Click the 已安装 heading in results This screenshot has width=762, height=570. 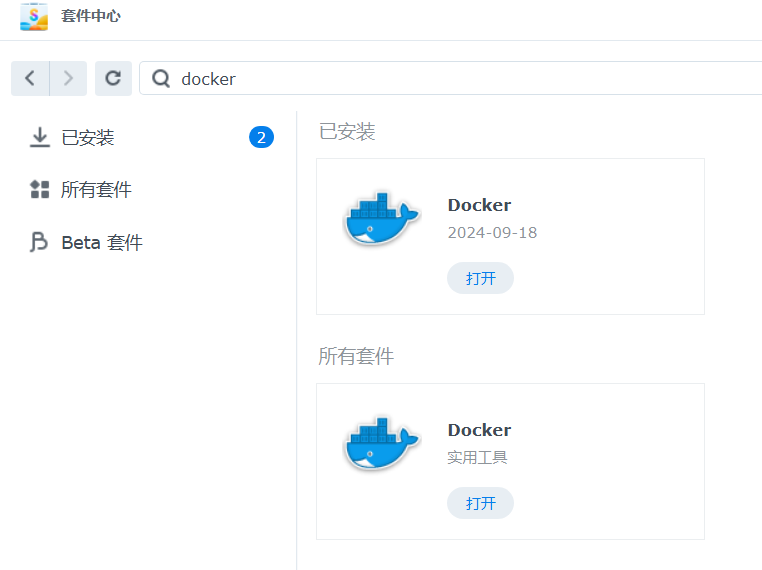tap(347, 132)
